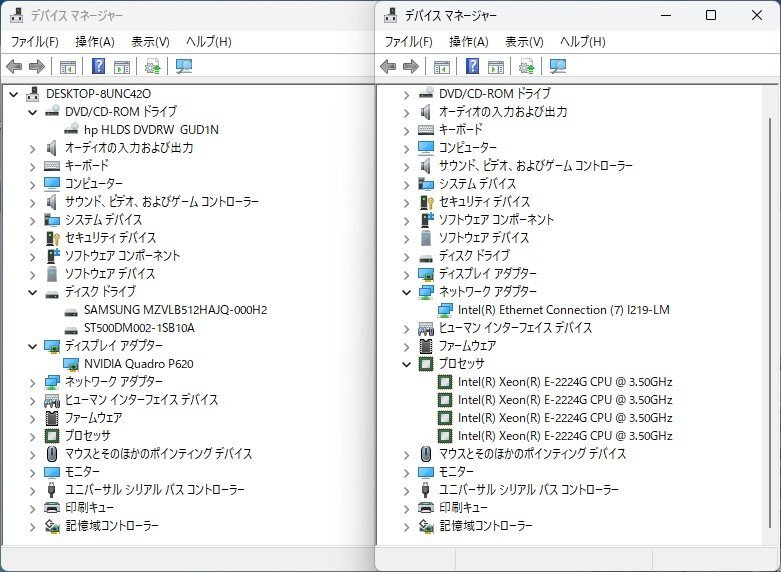The image size is (781, 572).
Task: Open ヘルプ(H) menu in right window
Action: [583, 41]
